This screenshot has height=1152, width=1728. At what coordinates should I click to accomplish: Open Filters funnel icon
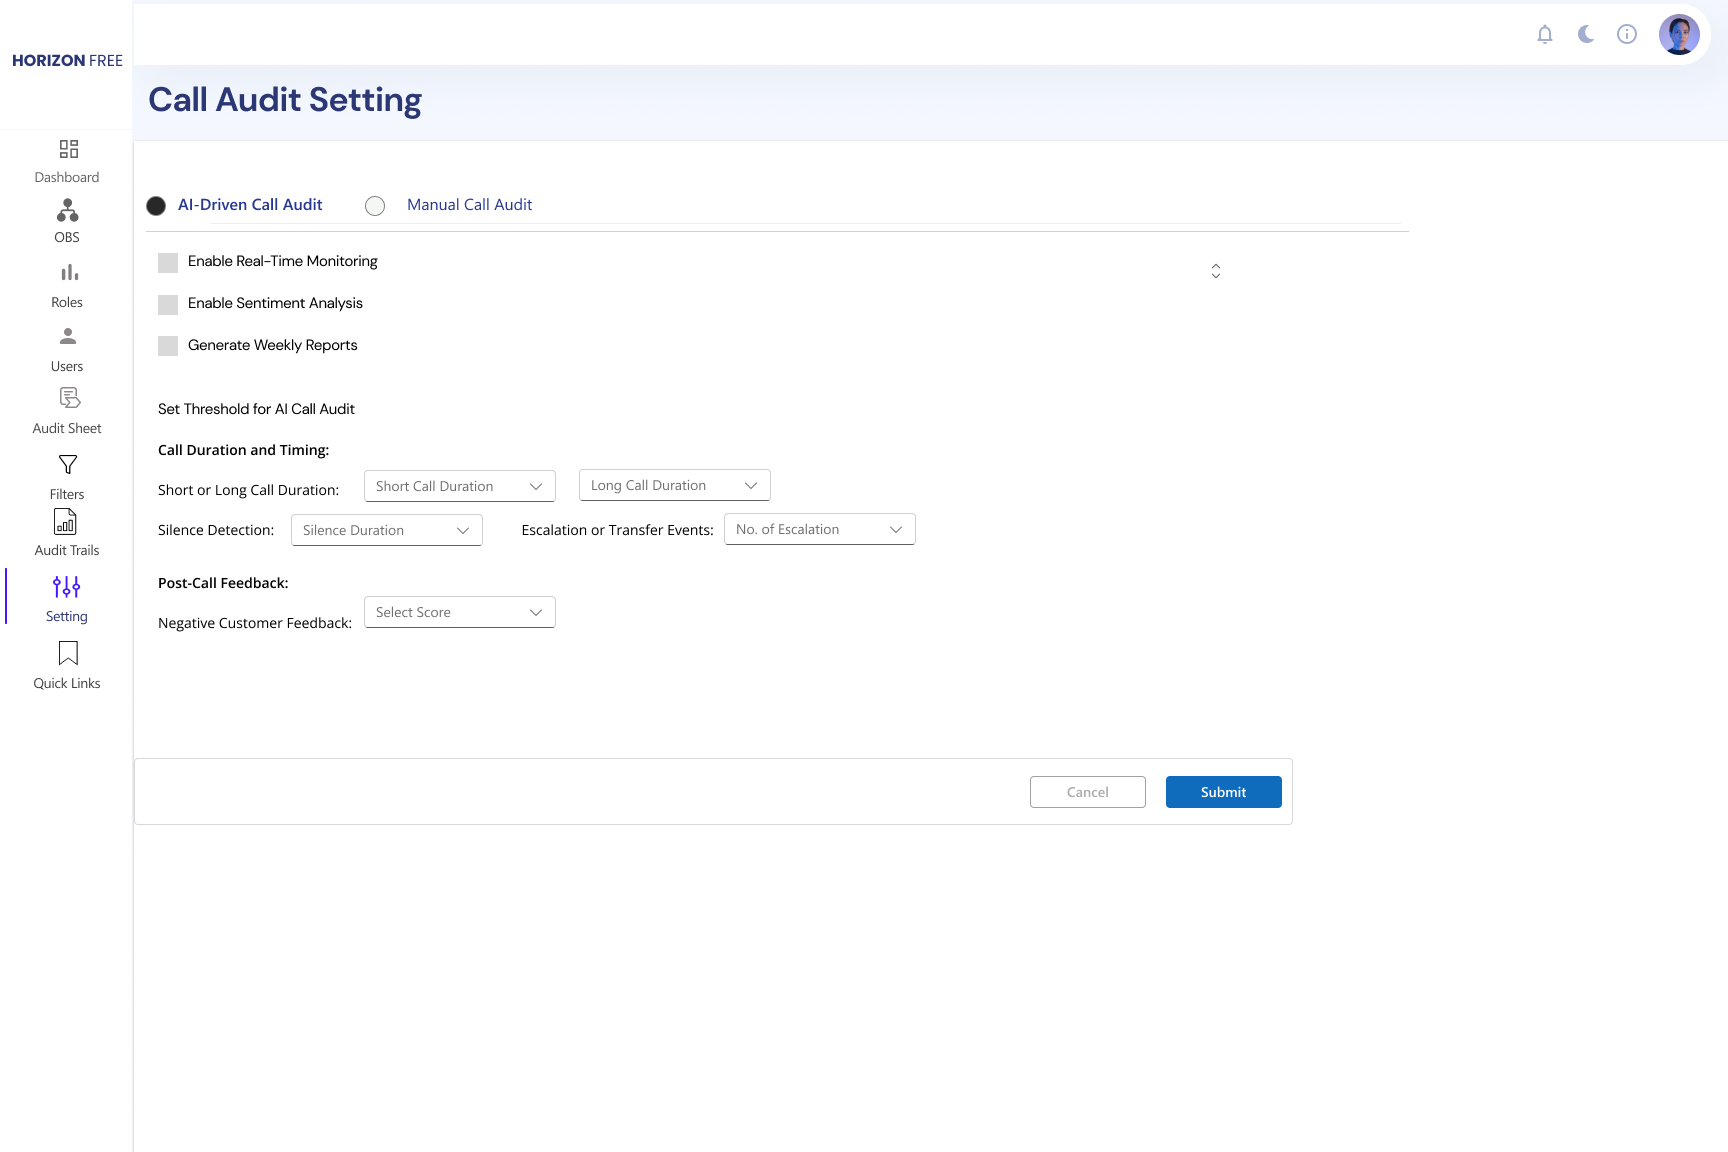pos(68,465)
